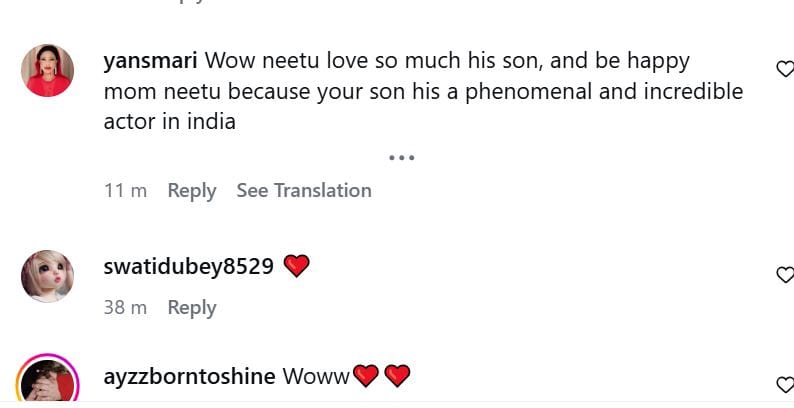The image size is (794, 408).
Task: Click yansmari profile picture
Action: pos(47,70)
